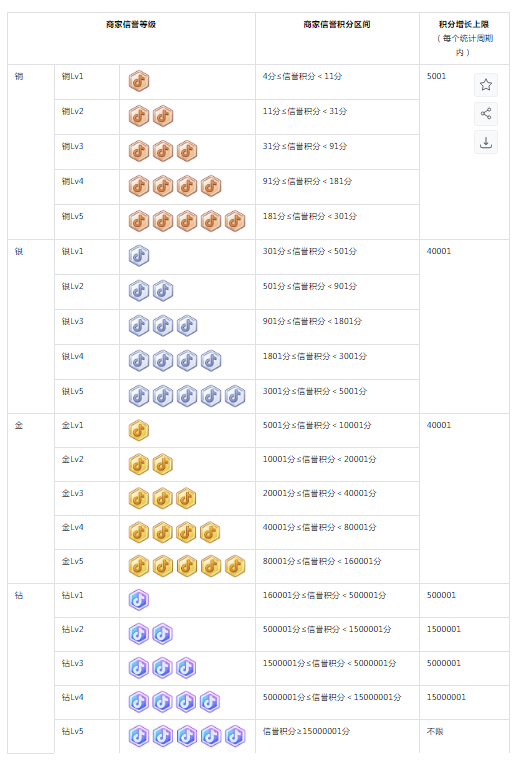
Task: Click the download icon
Action: click(x=485, y=142)
